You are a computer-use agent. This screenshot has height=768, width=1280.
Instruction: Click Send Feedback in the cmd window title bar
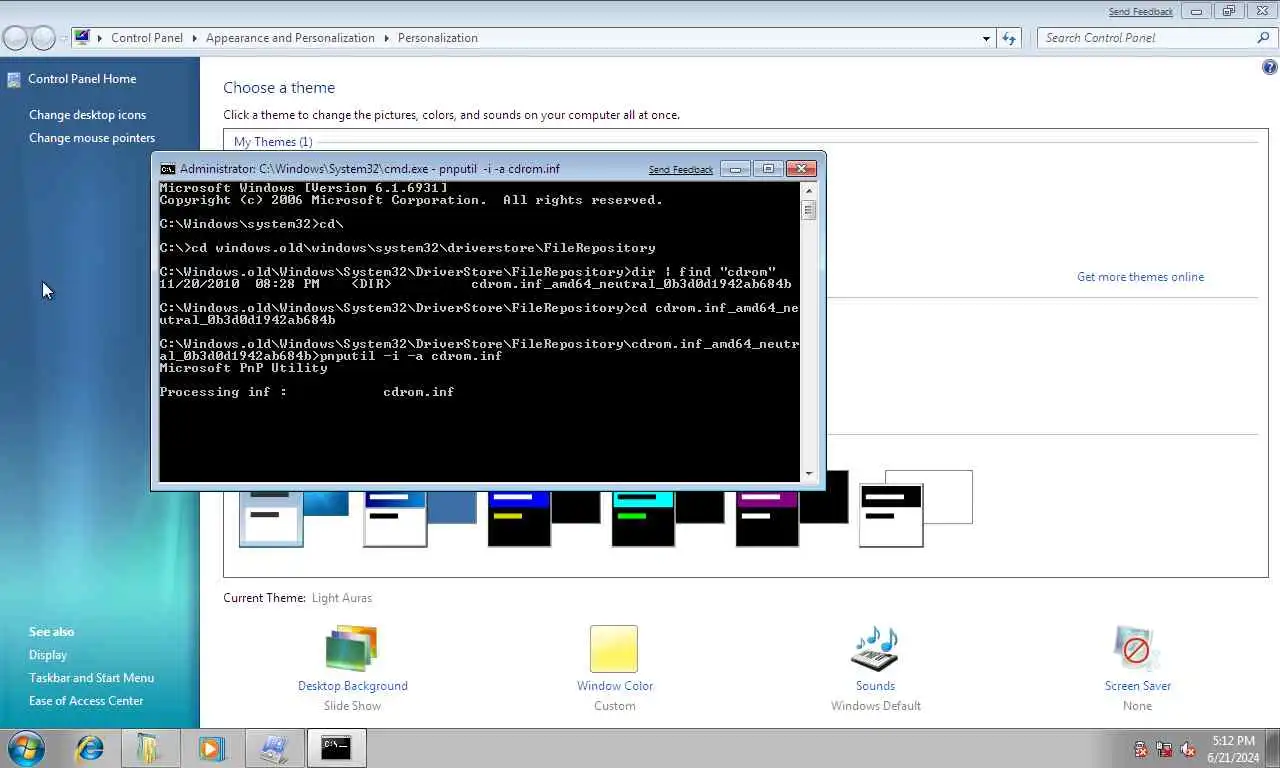pyautogui.click(x=681, y=170)
